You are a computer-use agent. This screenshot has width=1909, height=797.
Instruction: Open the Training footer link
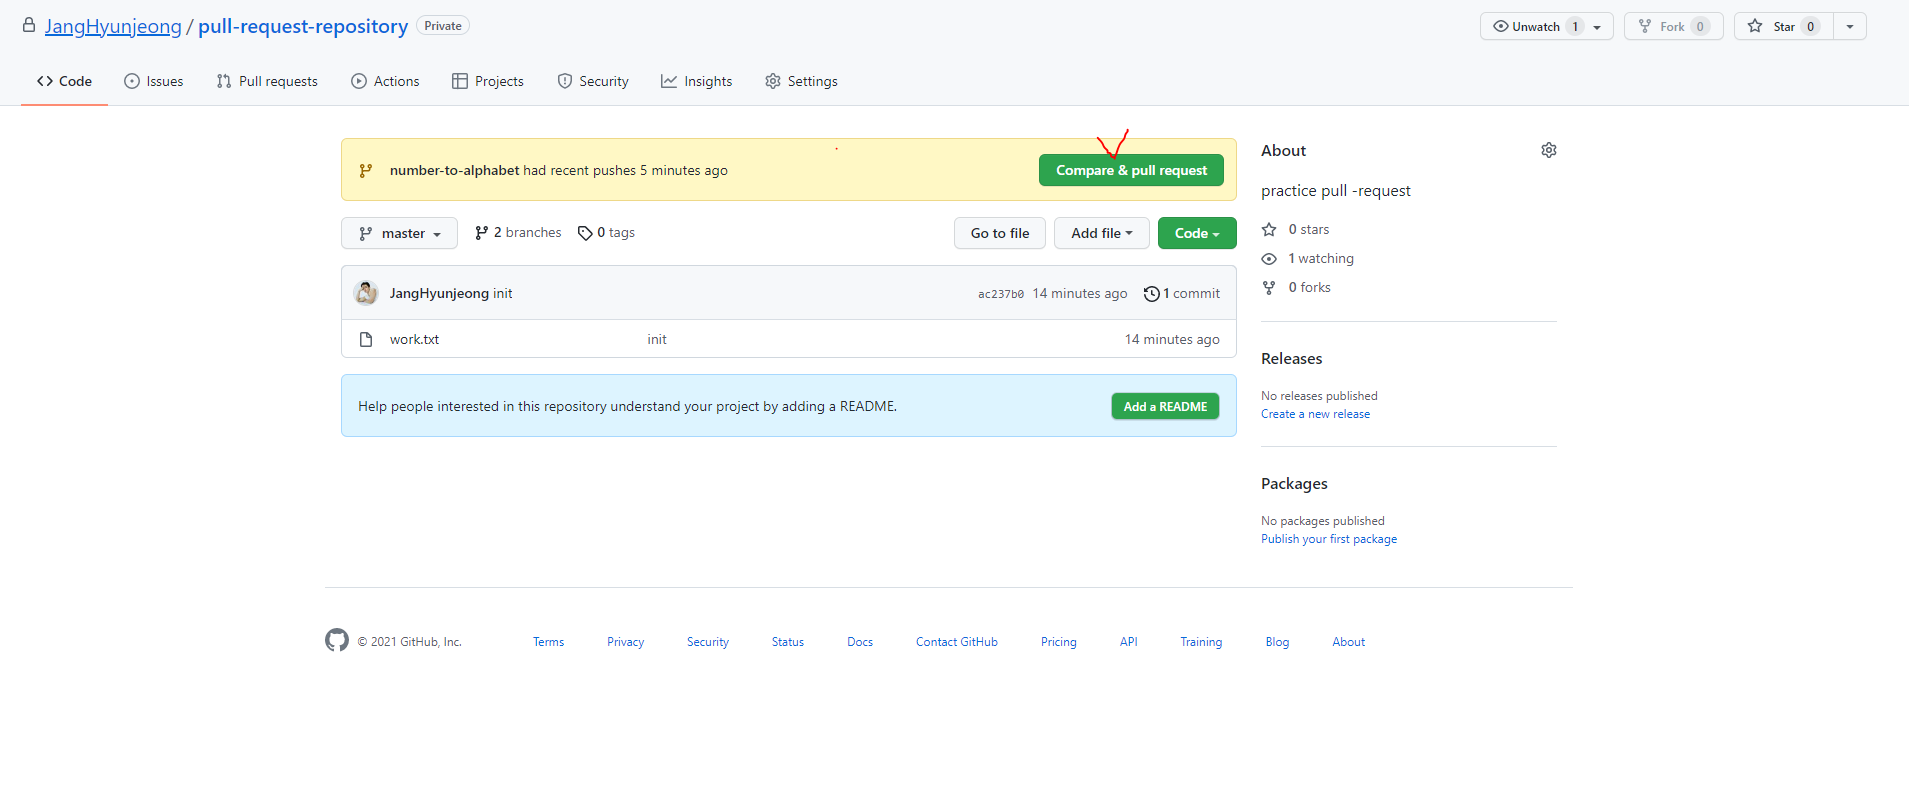click(1201, 642)
